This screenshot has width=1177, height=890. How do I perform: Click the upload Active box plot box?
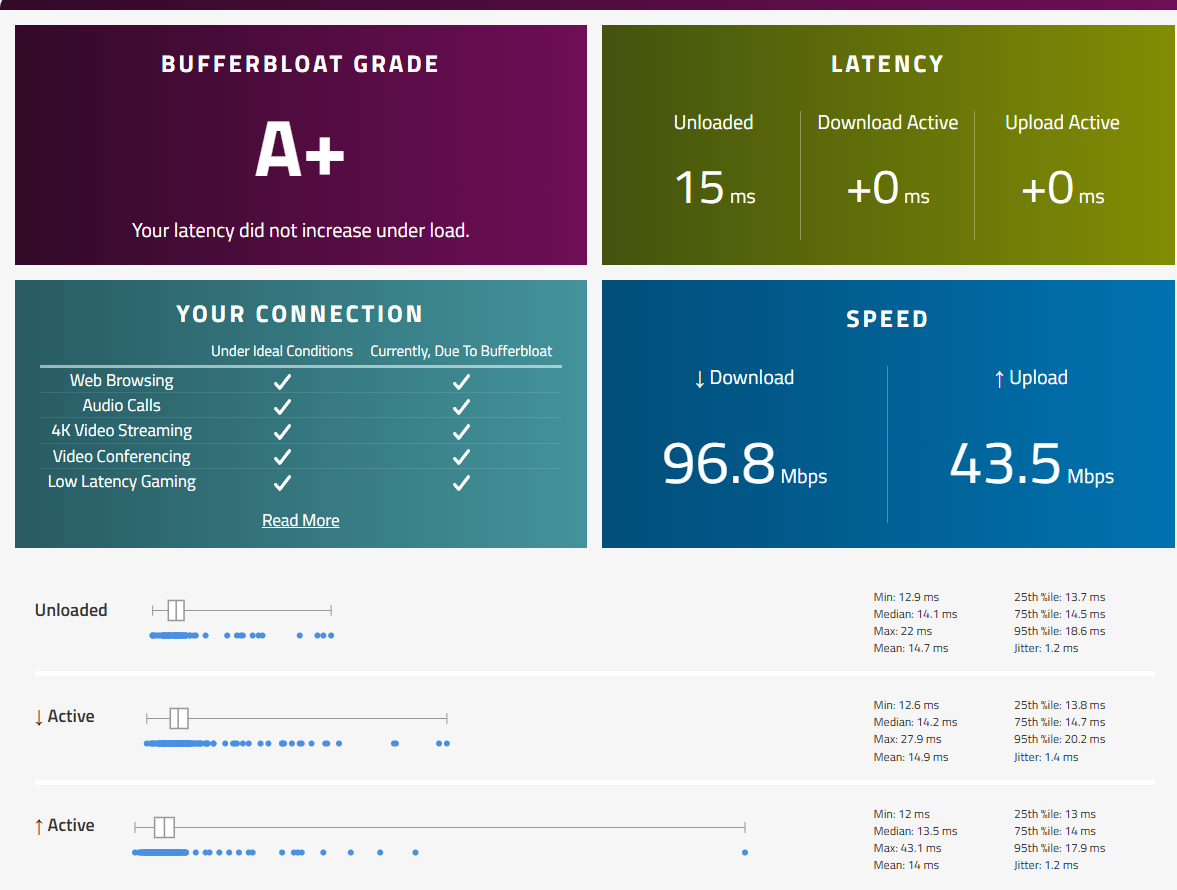click(x=164, y=827)
